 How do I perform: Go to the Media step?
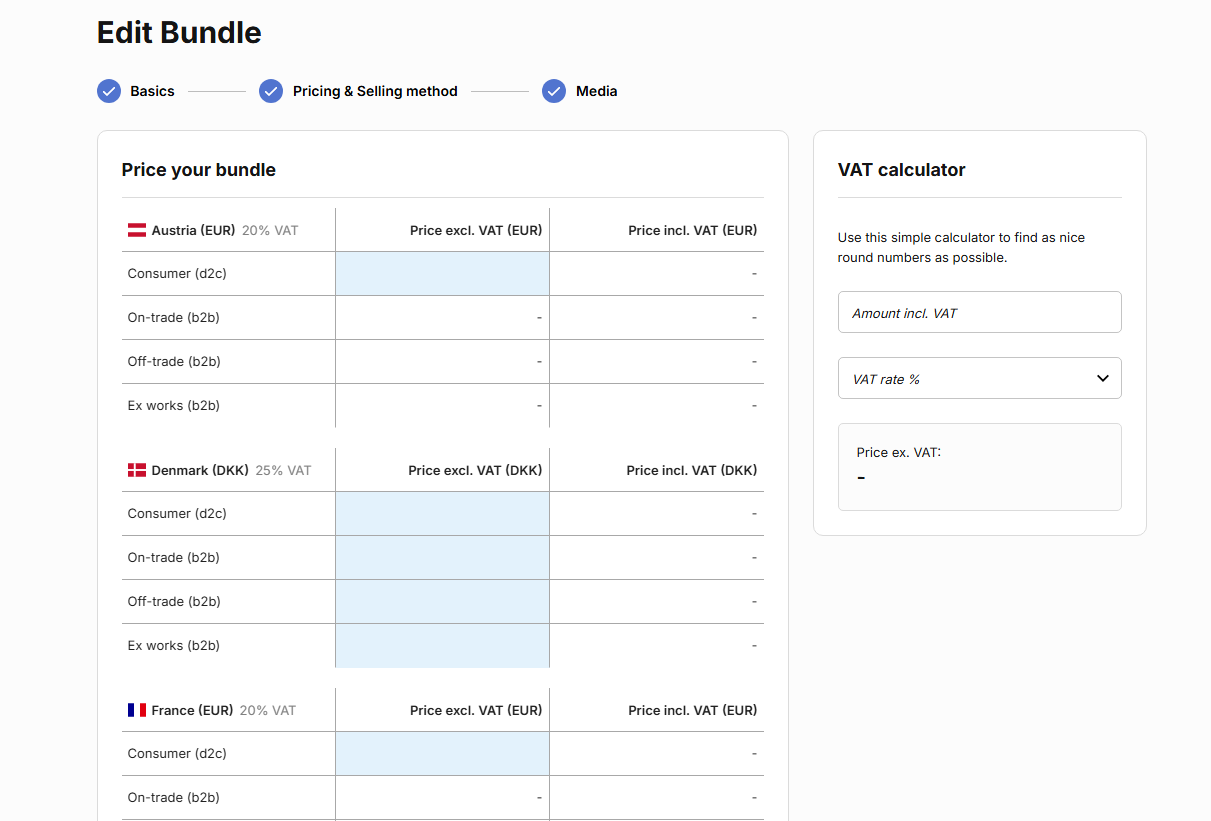[x=596, y=91]
